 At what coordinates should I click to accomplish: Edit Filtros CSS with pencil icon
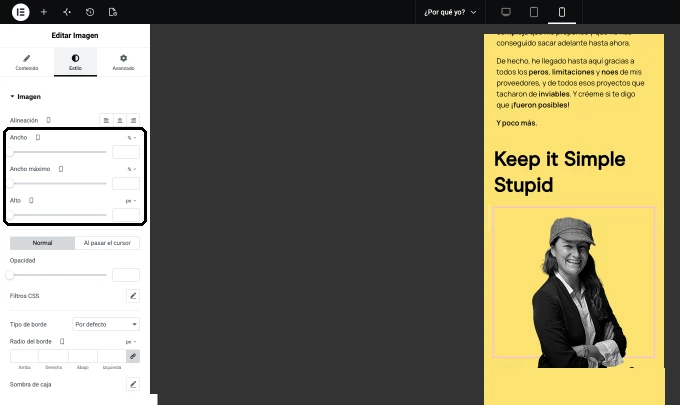[x=133, y=296]
